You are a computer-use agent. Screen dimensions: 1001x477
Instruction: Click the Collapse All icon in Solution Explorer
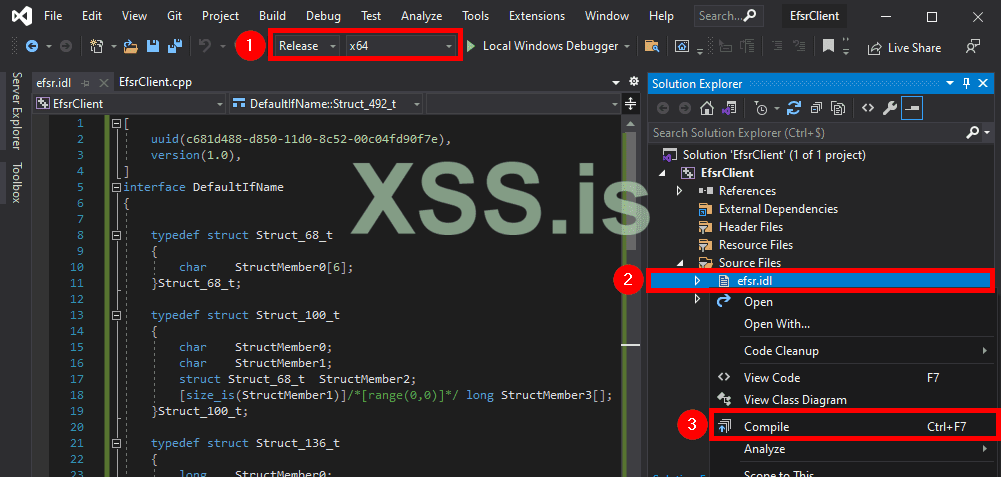click(817, 109)
